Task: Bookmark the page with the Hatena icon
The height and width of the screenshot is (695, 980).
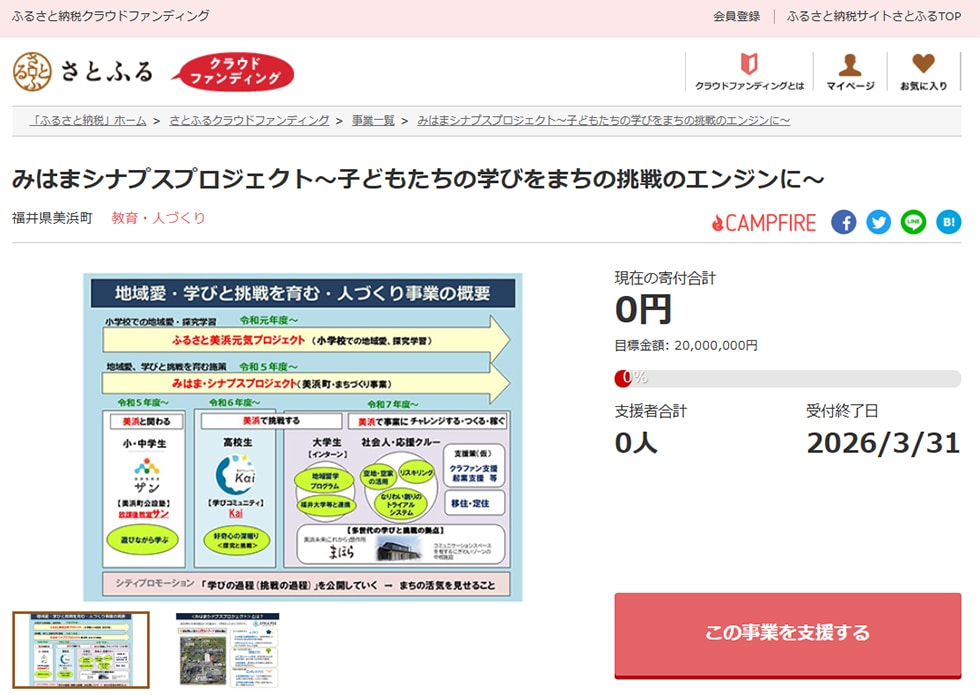Action: coord(948,223)
